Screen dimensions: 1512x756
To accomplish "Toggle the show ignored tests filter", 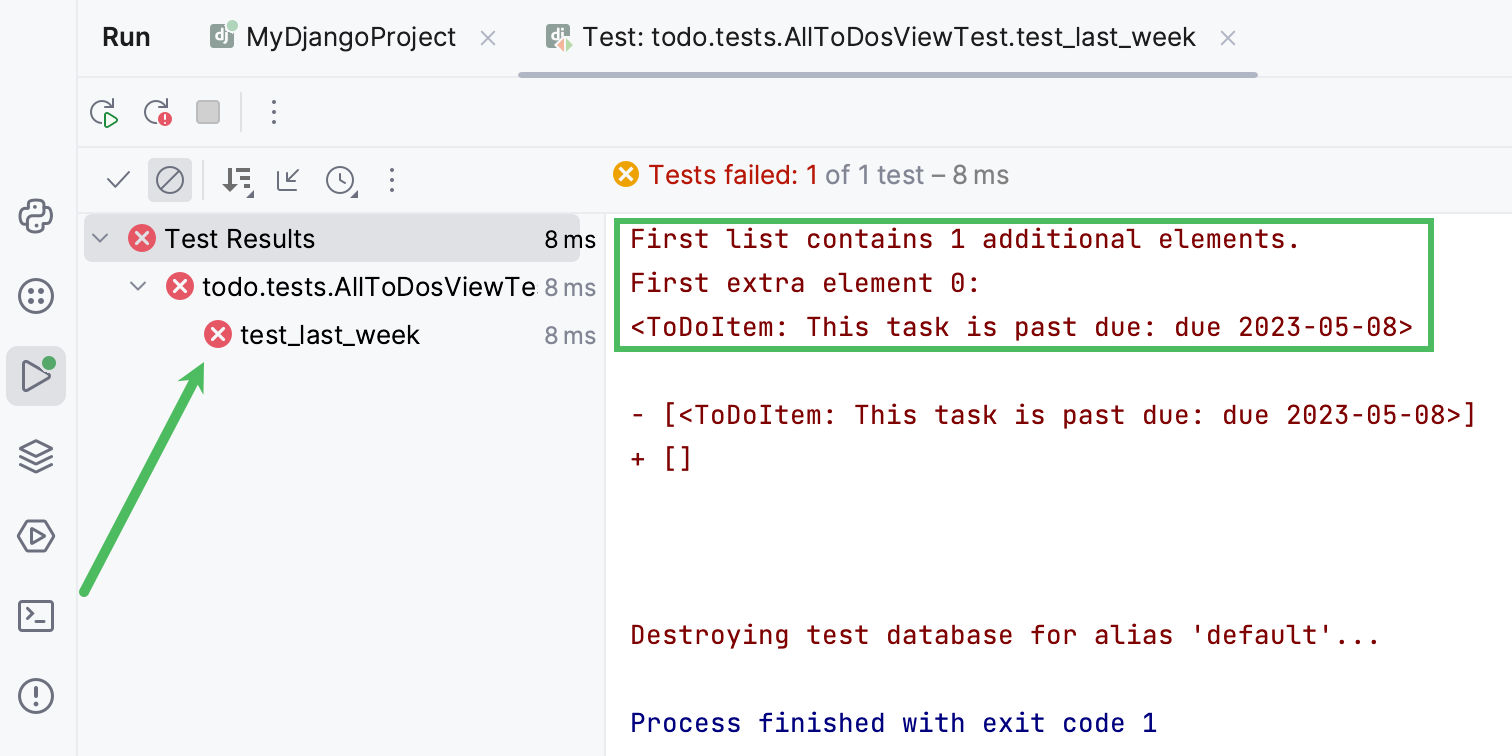I will 169,180.
